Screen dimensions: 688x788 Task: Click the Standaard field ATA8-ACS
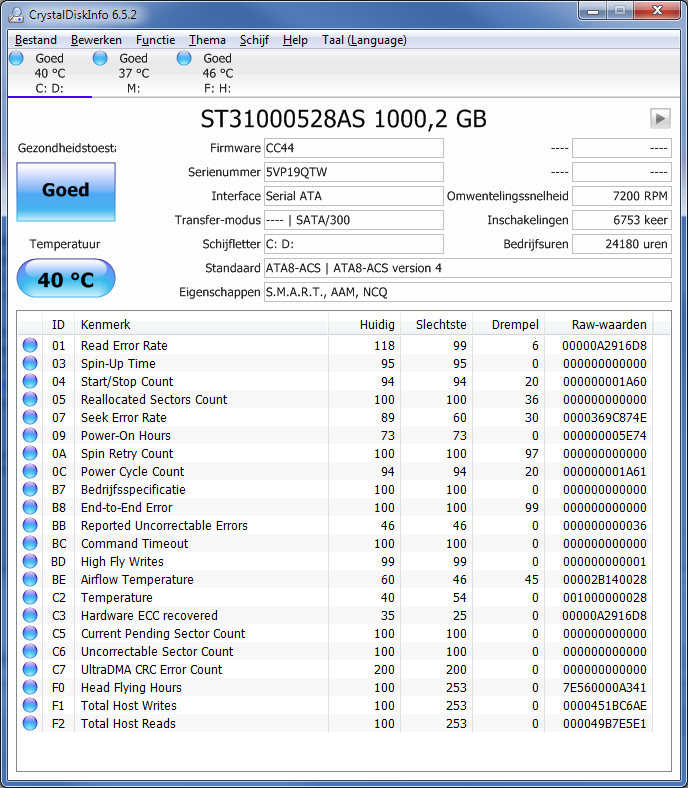pos(468,268)
